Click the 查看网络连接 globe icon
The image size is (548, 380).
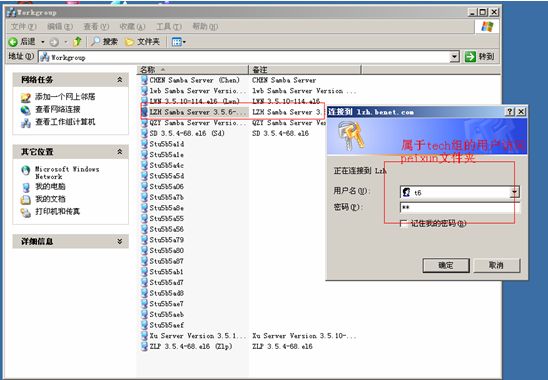26,110
